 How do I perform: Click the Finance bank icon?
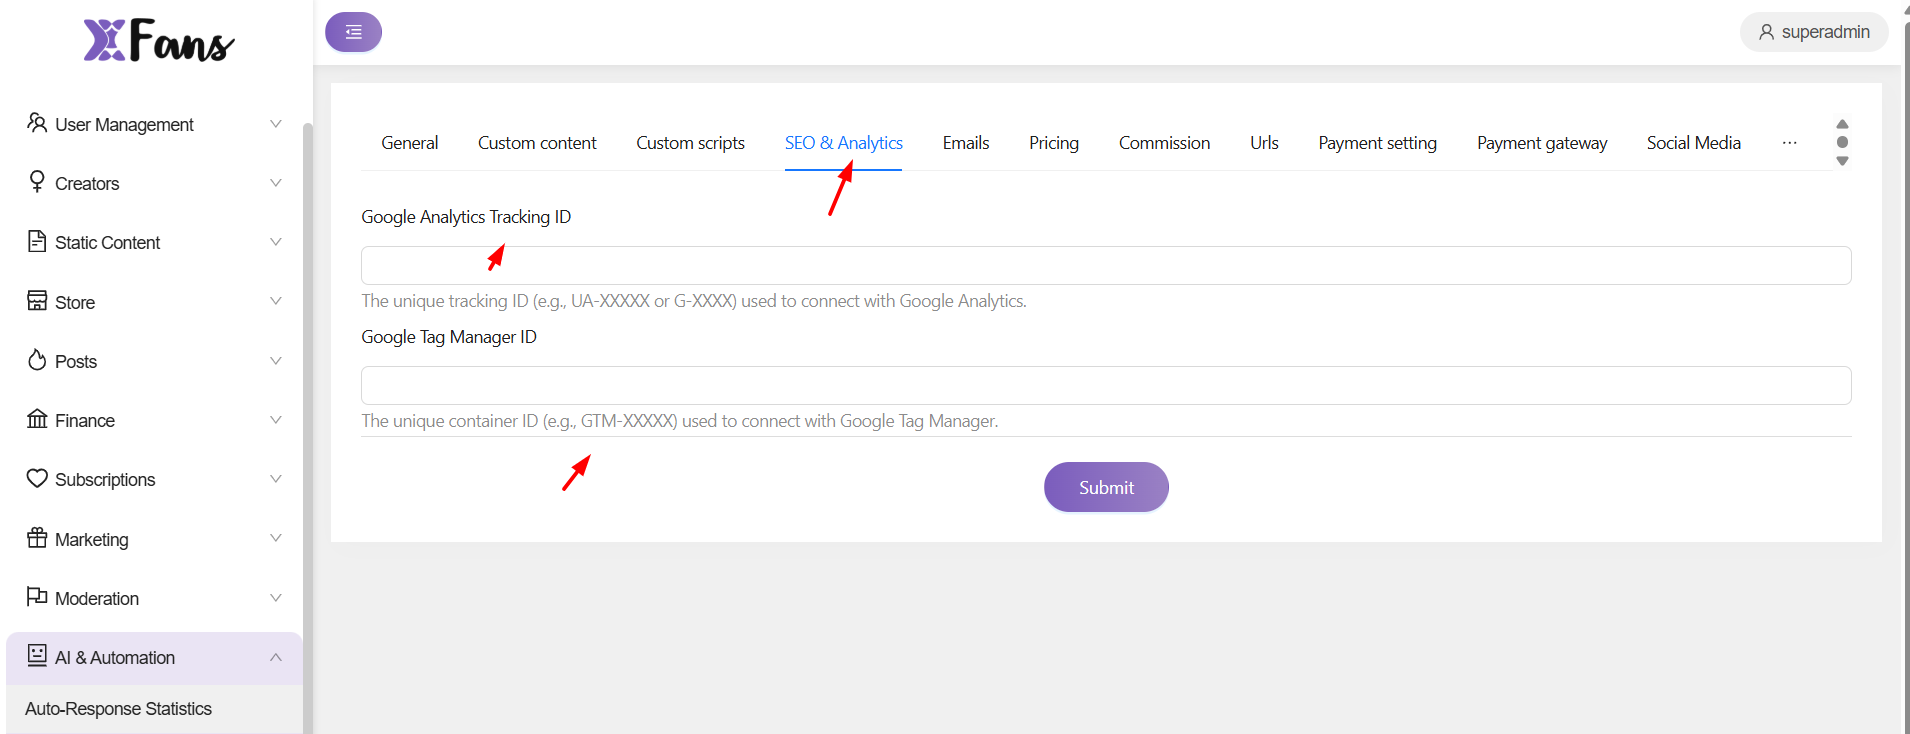pyautogui.click(x=37, y=419)
